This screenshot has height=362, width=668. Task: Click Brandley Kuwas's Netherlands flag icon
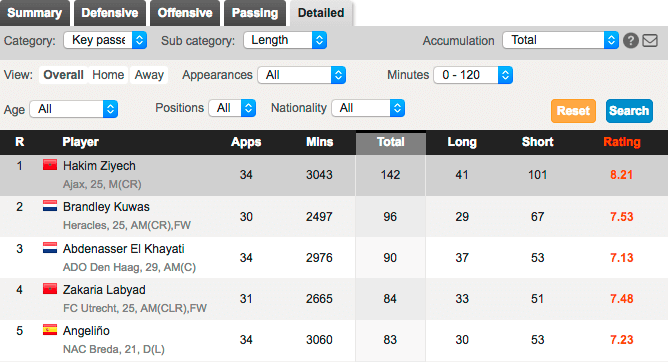click(50, 206)
